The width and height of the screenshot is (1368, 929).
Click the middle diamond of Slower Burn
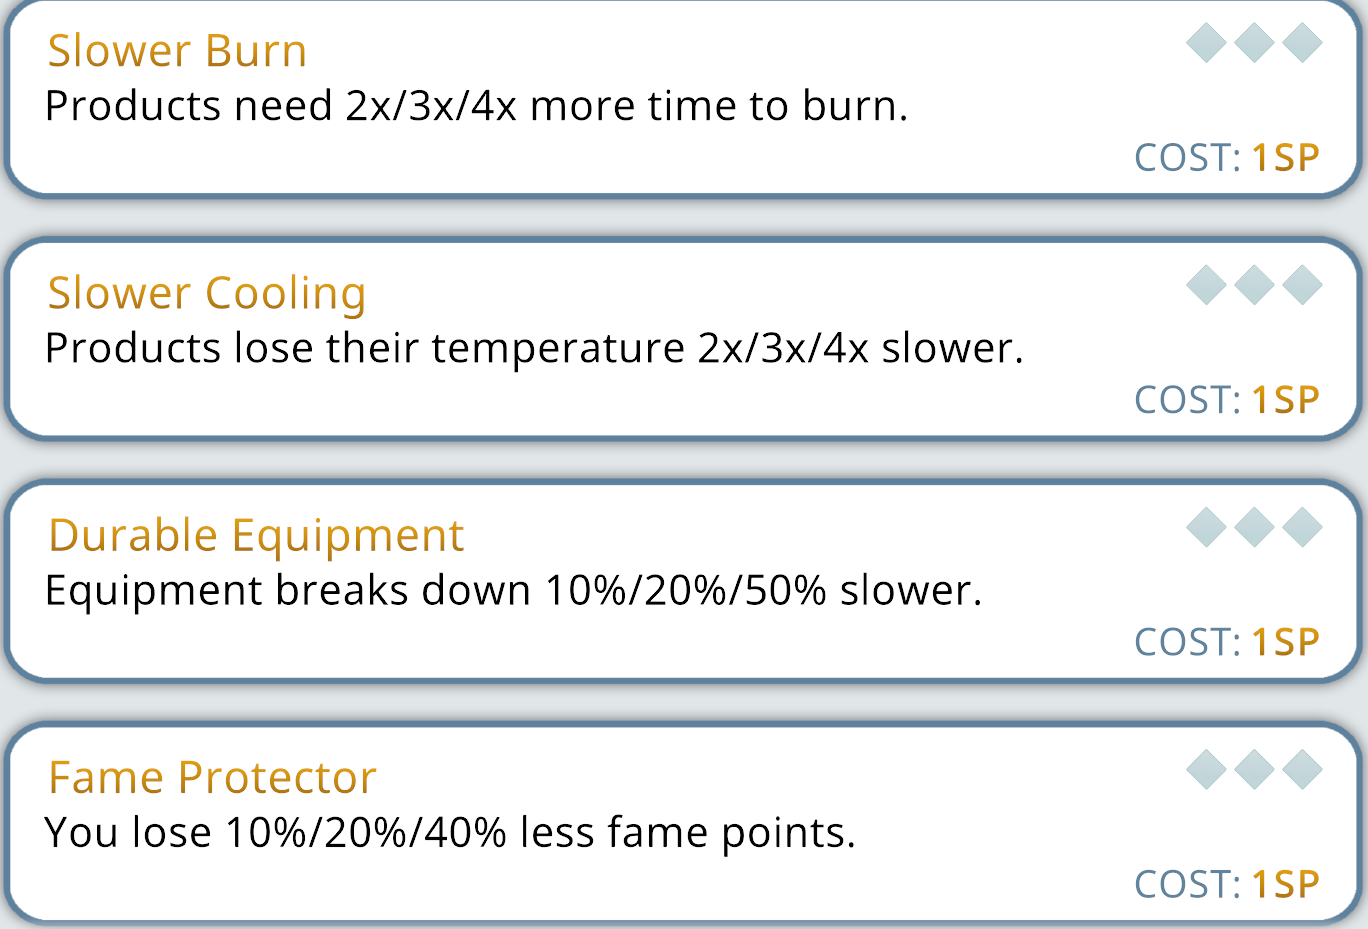coord(1254,43)
